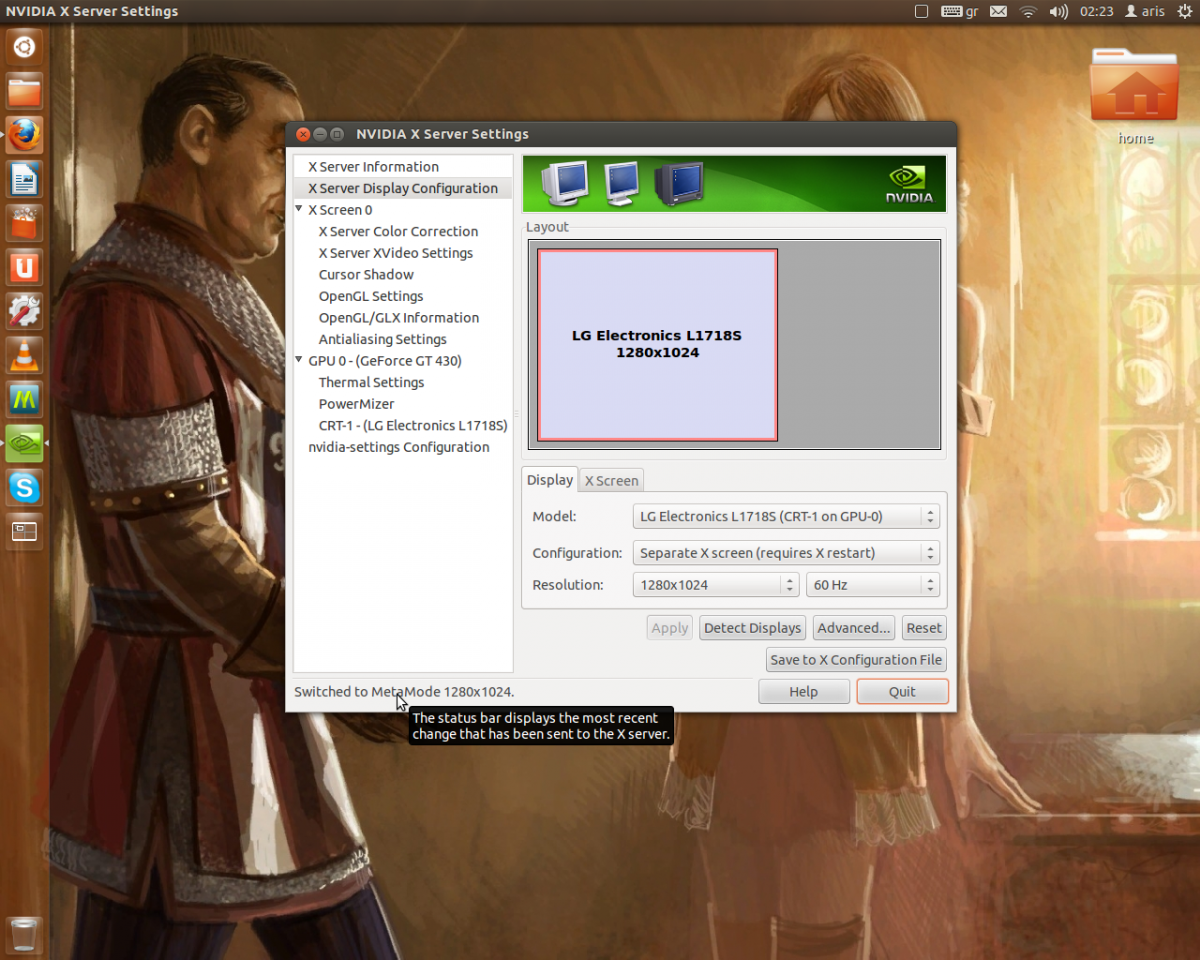Switch to the Display tab
This screenshot has width=1200, height=960.
point(550,480)
